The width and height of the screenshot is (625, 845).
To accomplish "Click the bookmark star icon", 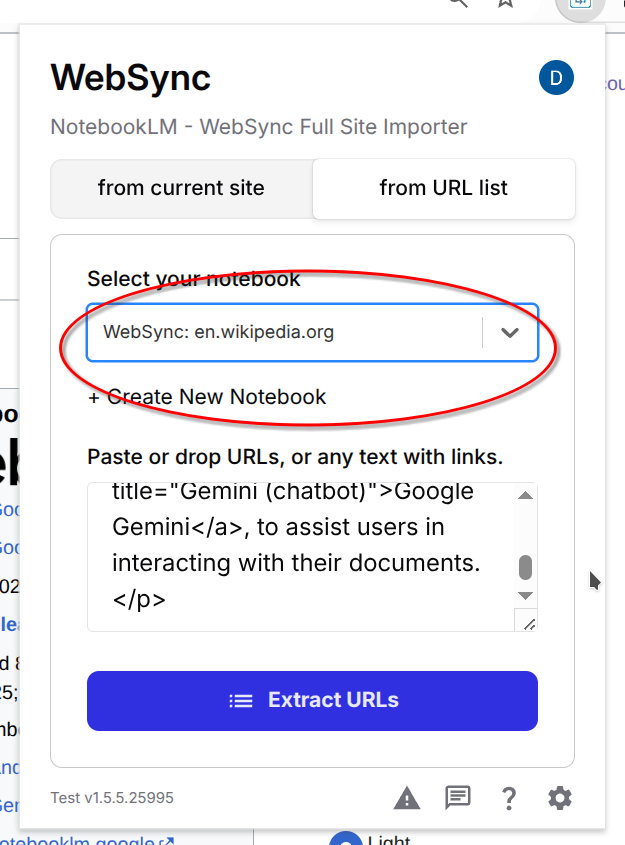I will click(x=505, y=4).
